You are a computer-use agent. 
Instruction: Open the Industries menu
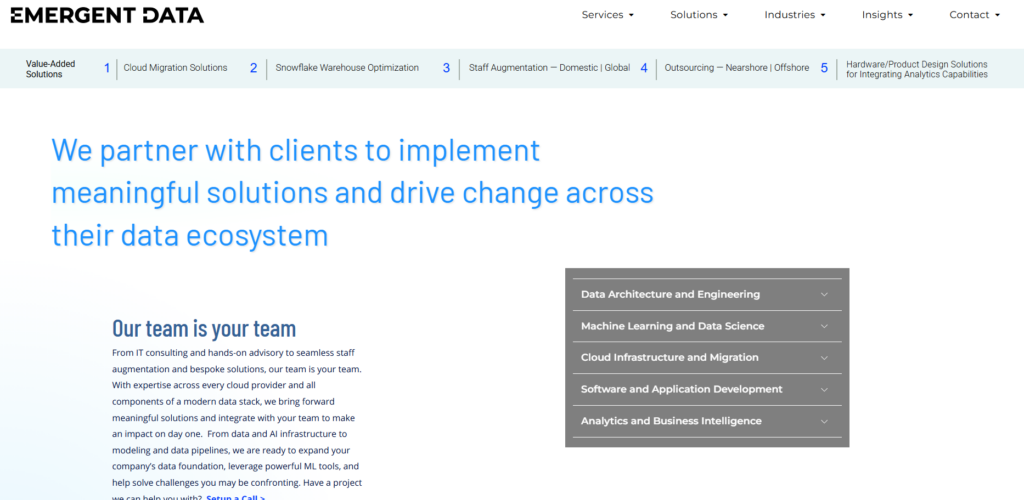tap(795, 15)
